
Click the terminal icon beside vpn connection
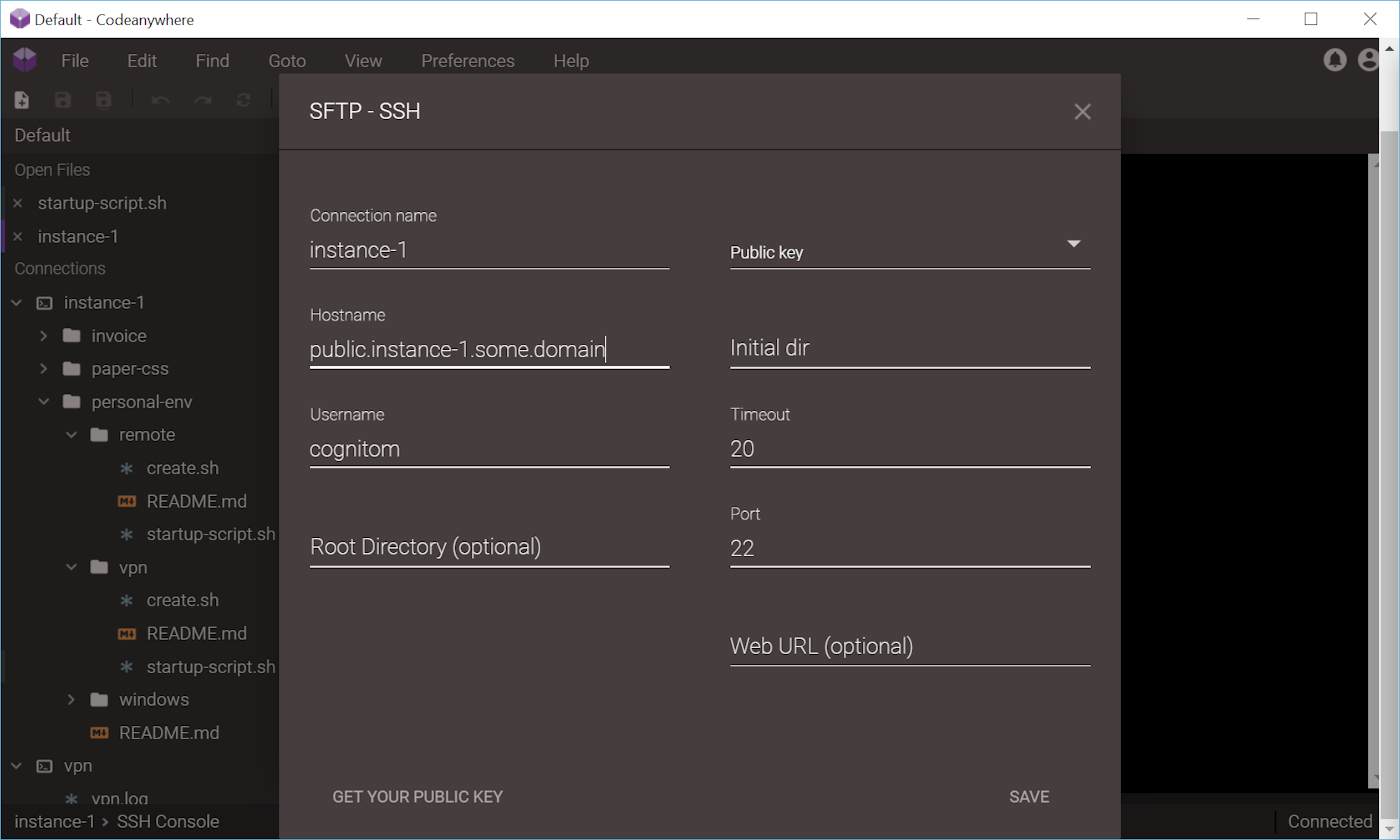click(44, 766)
